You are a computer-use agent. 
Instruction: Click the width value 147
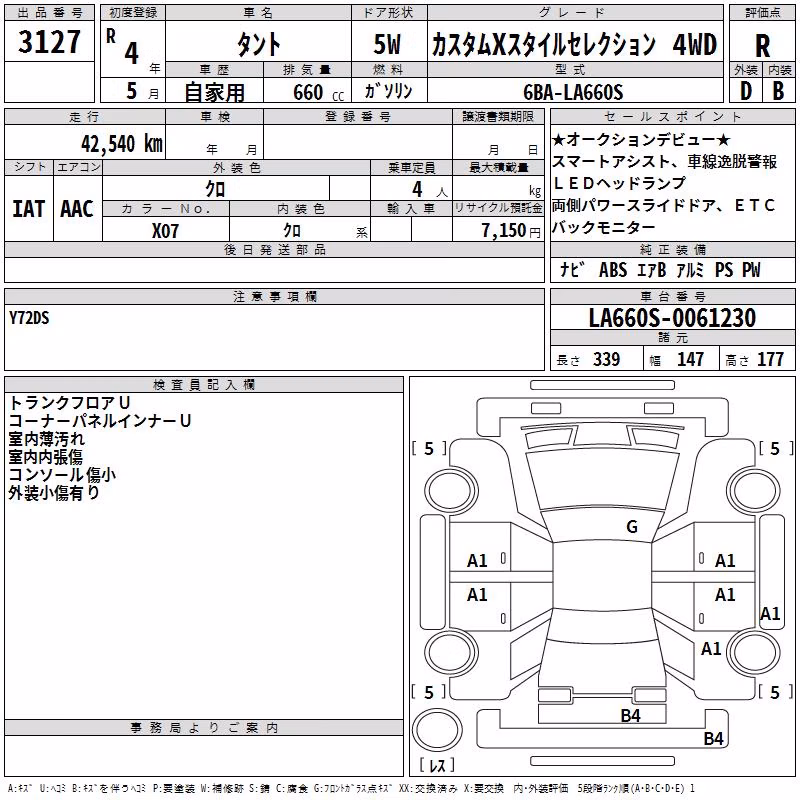[x=690, y=360]
